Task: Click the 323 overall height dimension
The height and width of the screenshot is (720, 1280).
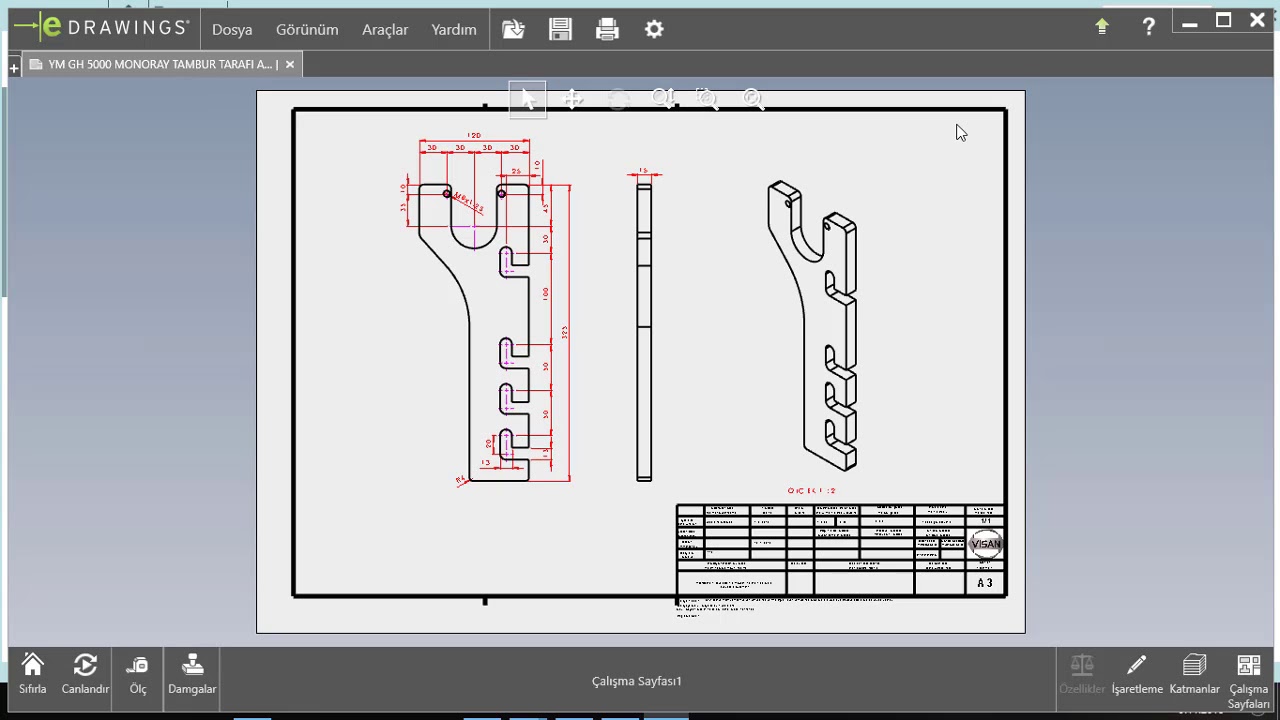Action: (x=565, y=332)
